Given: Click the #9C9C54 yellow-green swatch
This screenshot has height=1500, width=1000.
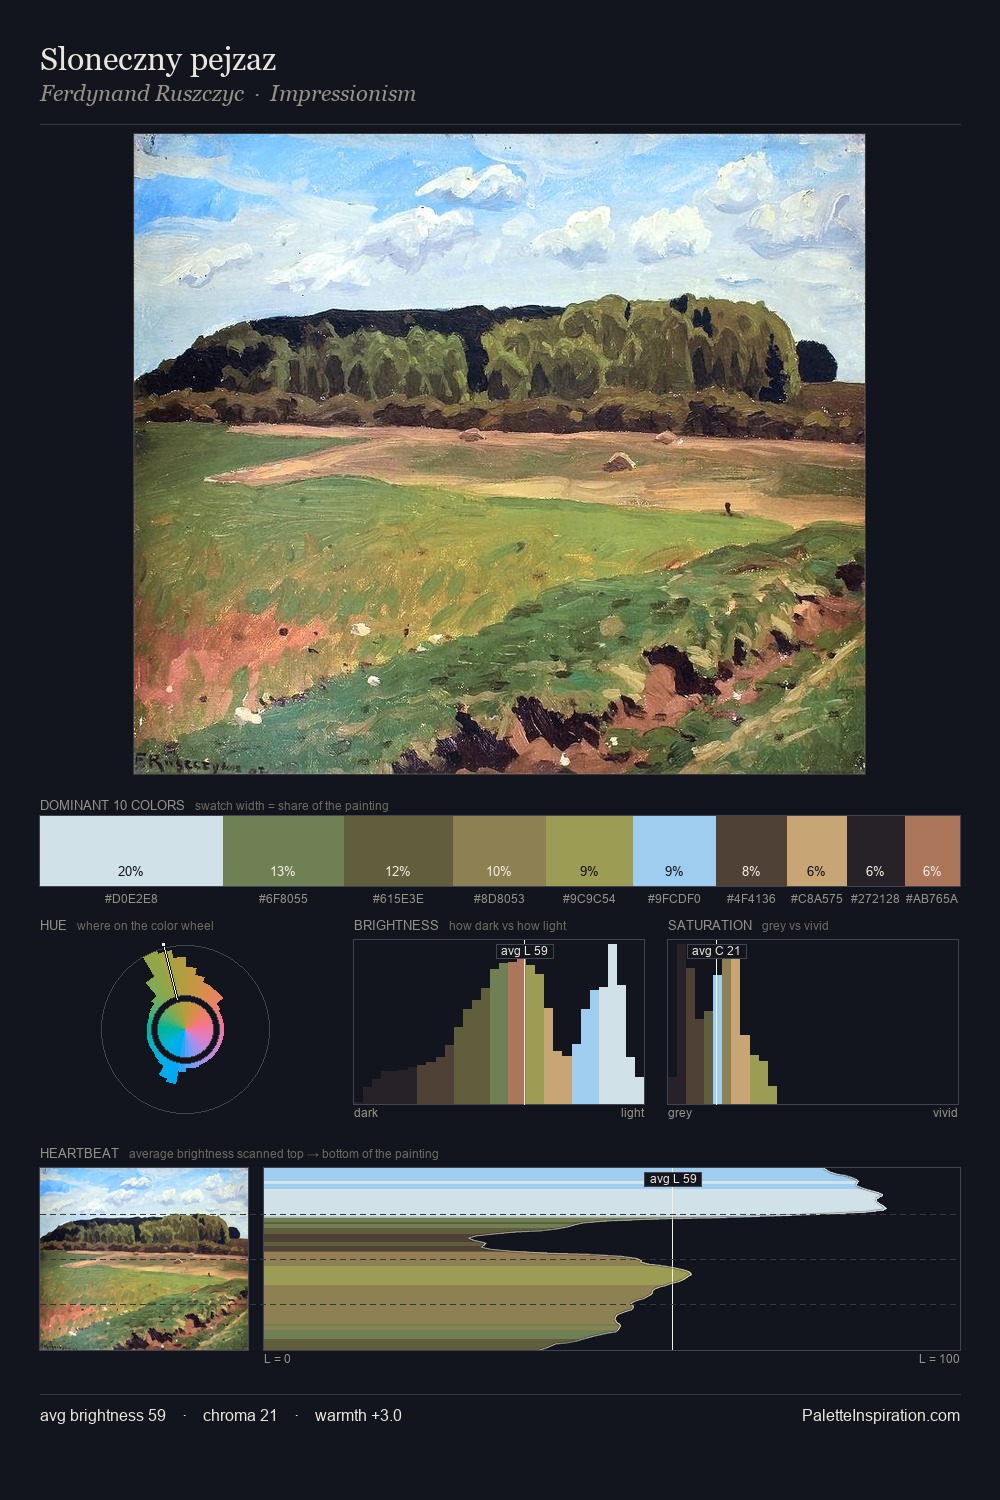Looking at the screenshot, I should pos(589,851).
